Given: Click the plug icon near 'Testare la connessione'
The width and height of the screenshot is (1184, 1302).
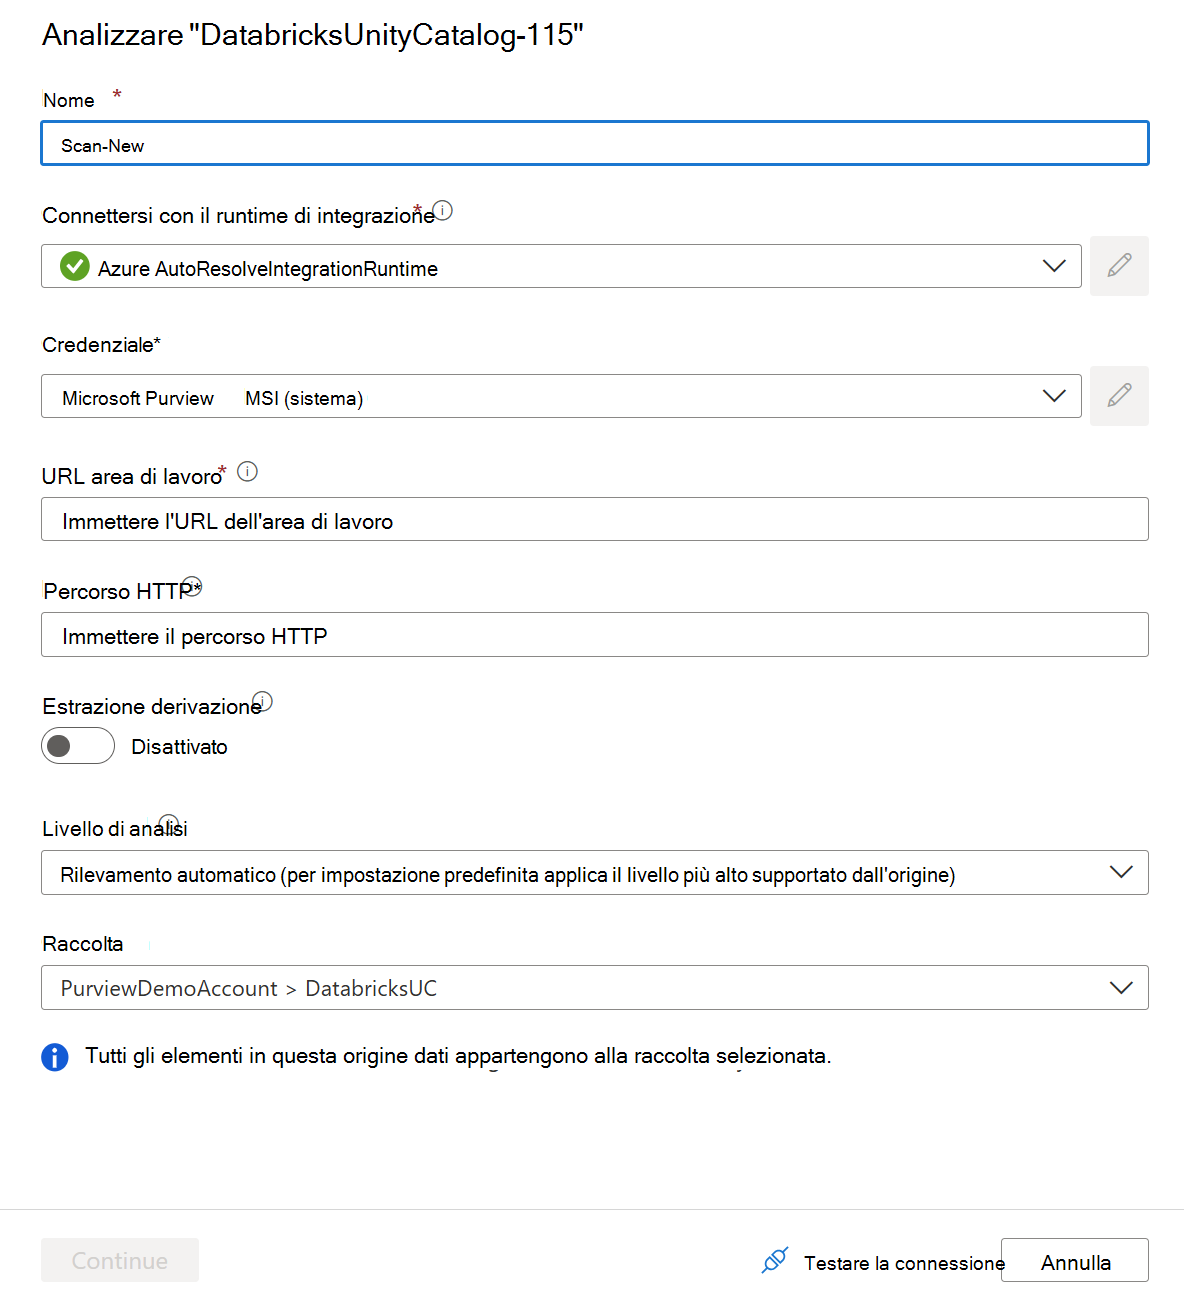Looking at the screenshot, I should tap(774, 1261).
